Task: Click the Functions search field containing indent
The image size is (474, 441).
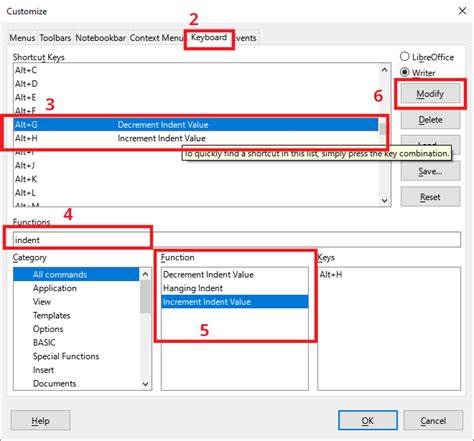Action: coord(237,240)
